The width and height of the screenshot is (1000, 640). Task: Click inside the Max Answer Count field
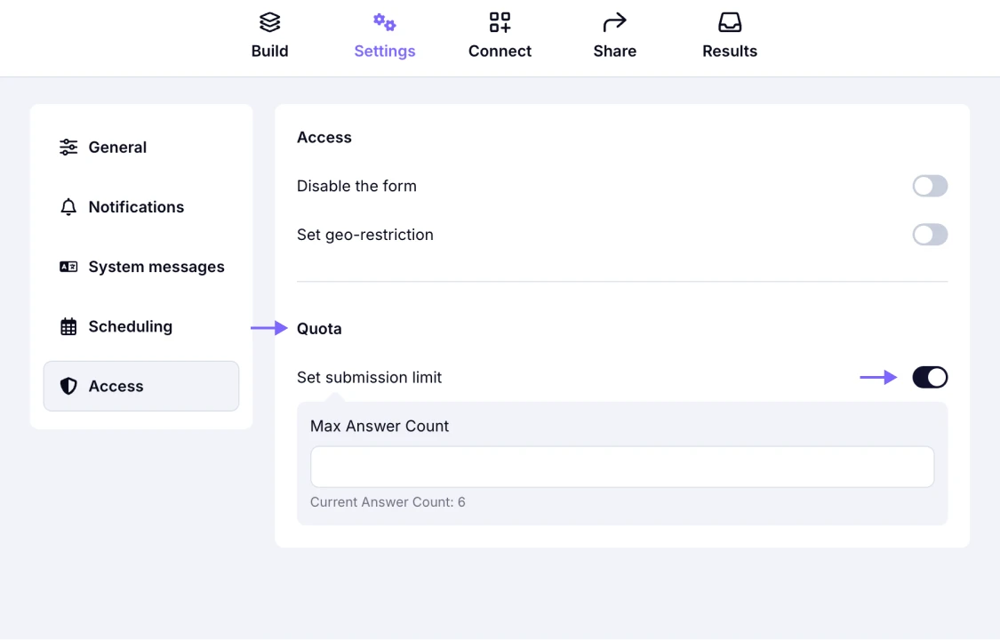click(622, 466)
